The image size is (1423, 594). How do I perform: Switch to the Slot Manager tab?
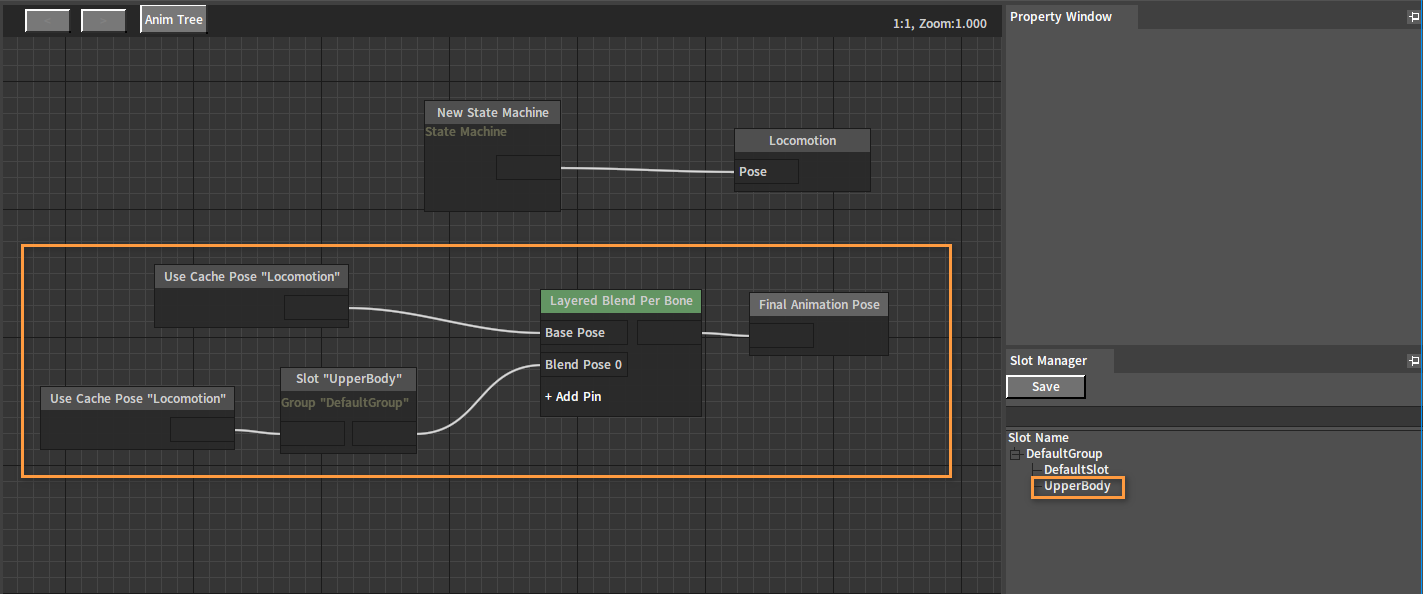coord(1048,361)
